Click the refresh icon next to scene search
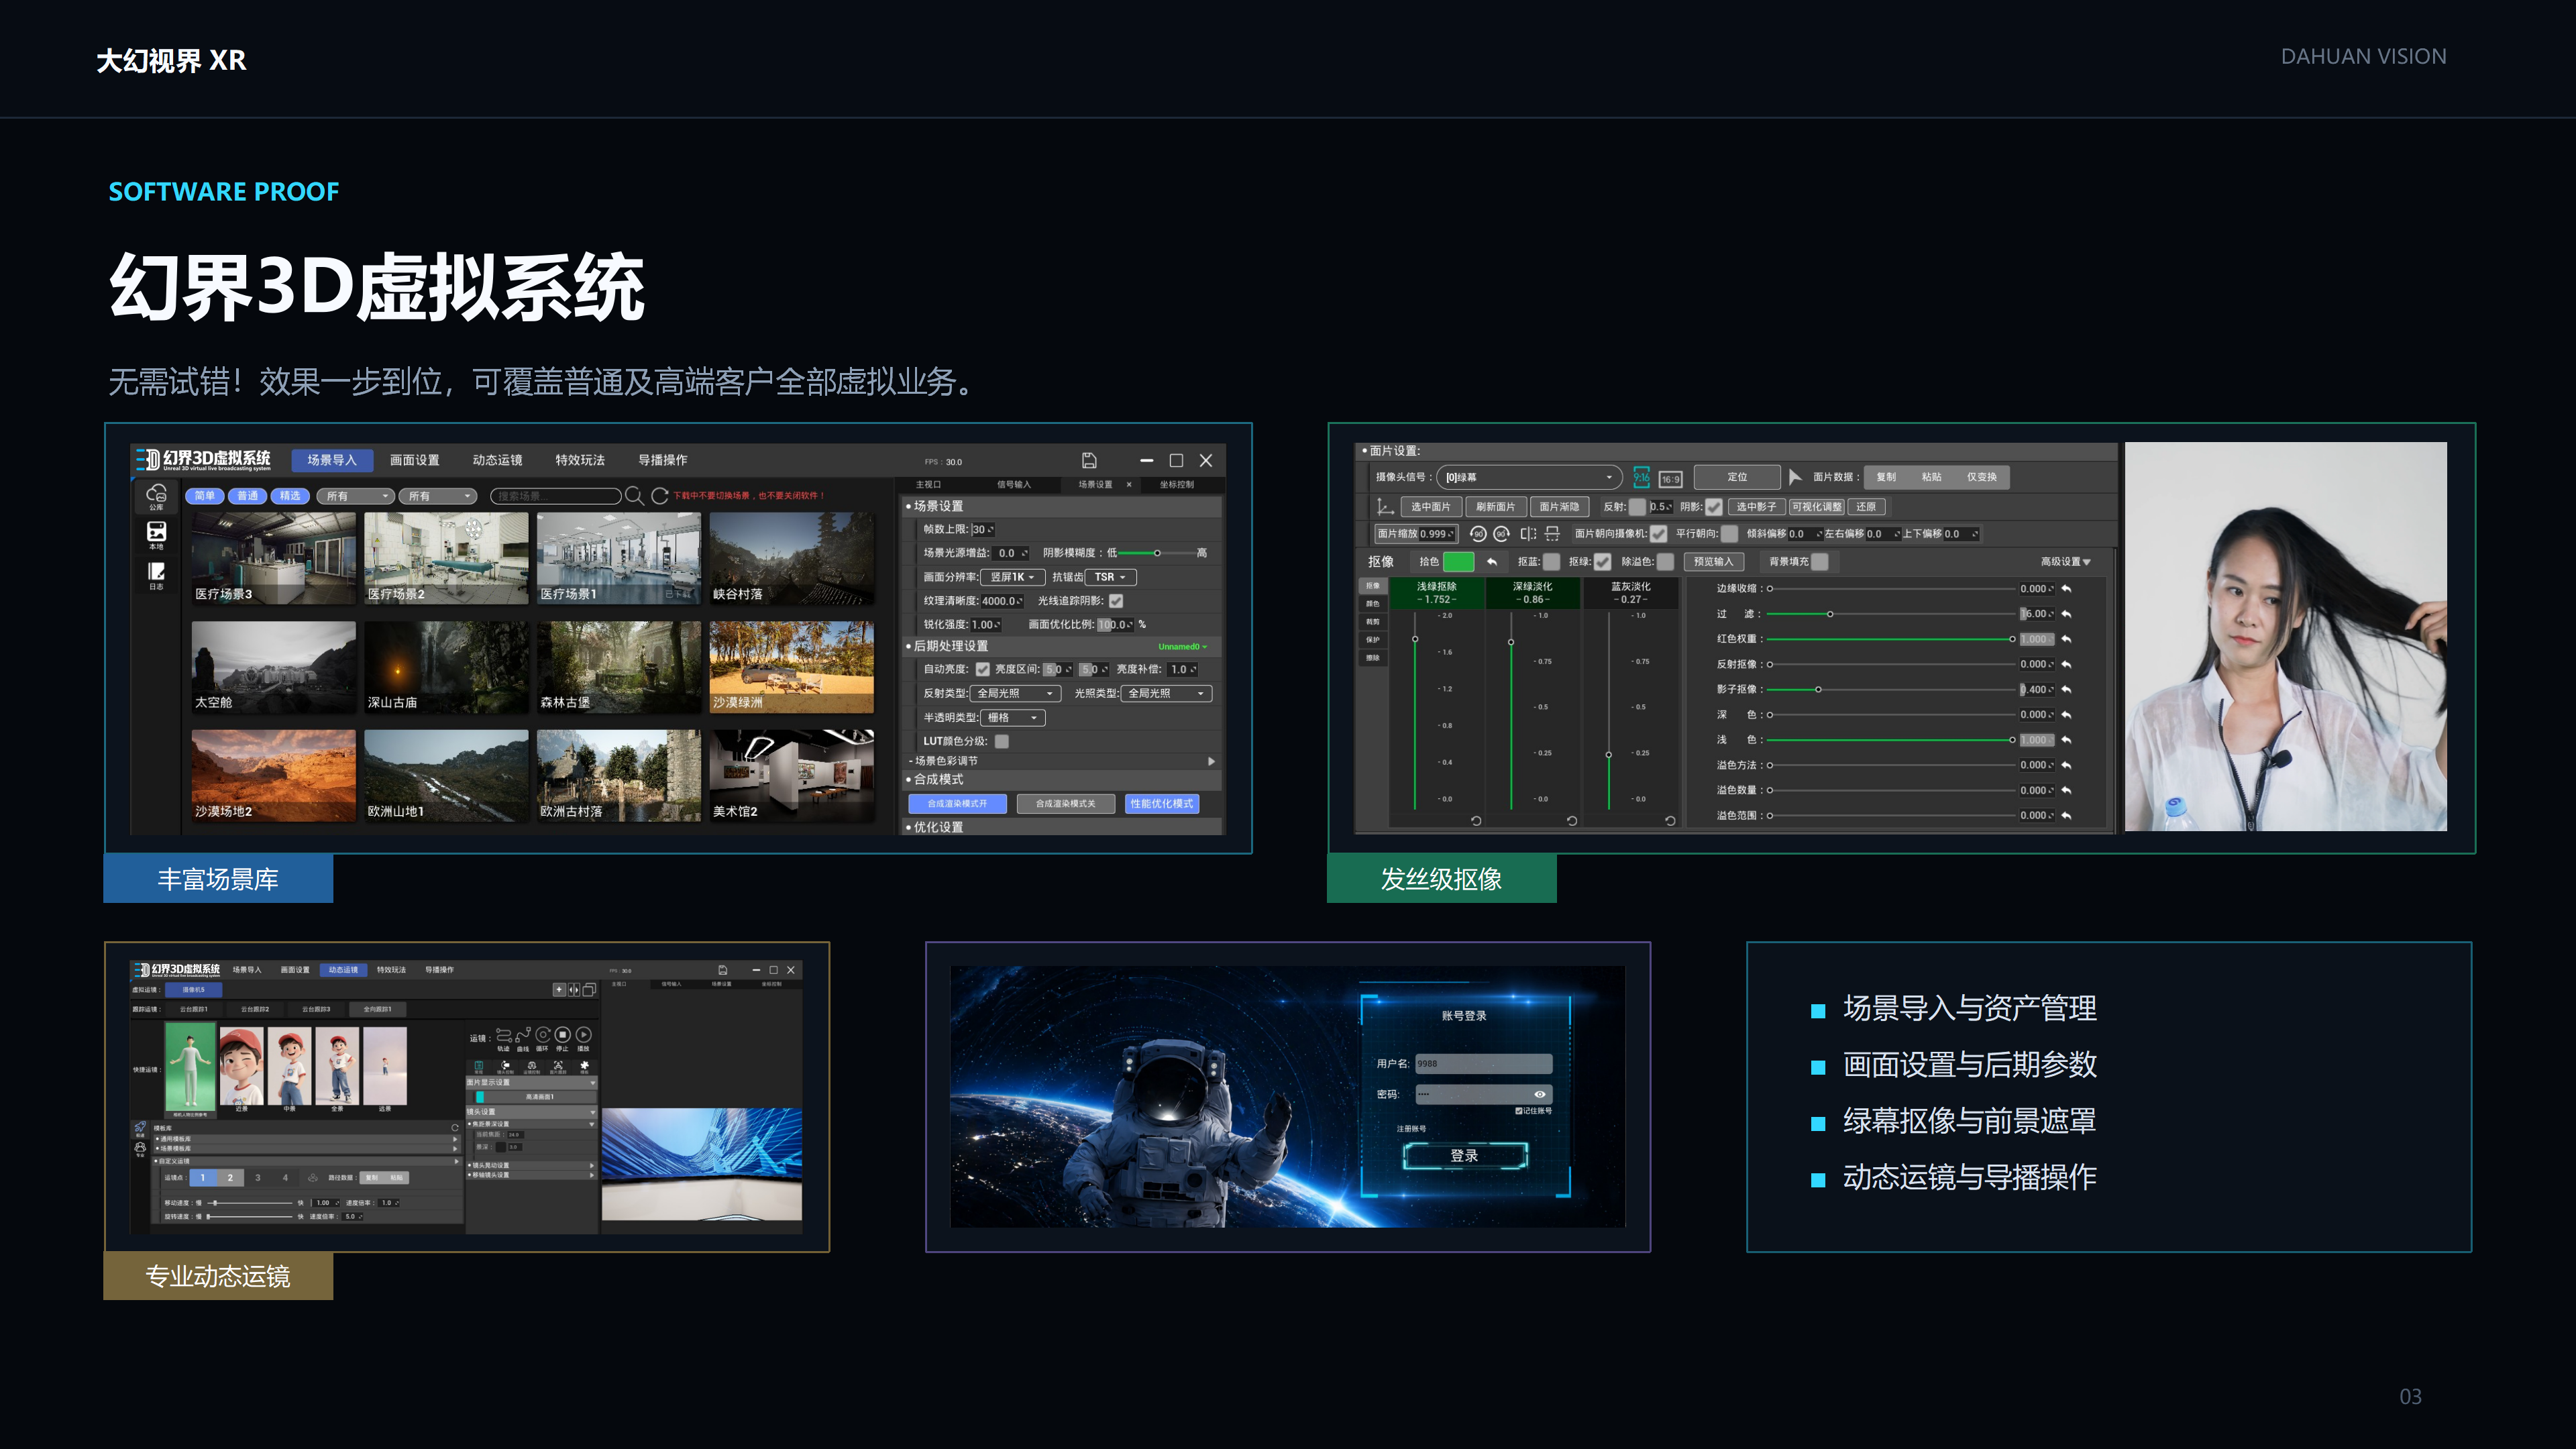Screen dimensions: 2576x1449 pyautogui.click(x=659, y=496)
